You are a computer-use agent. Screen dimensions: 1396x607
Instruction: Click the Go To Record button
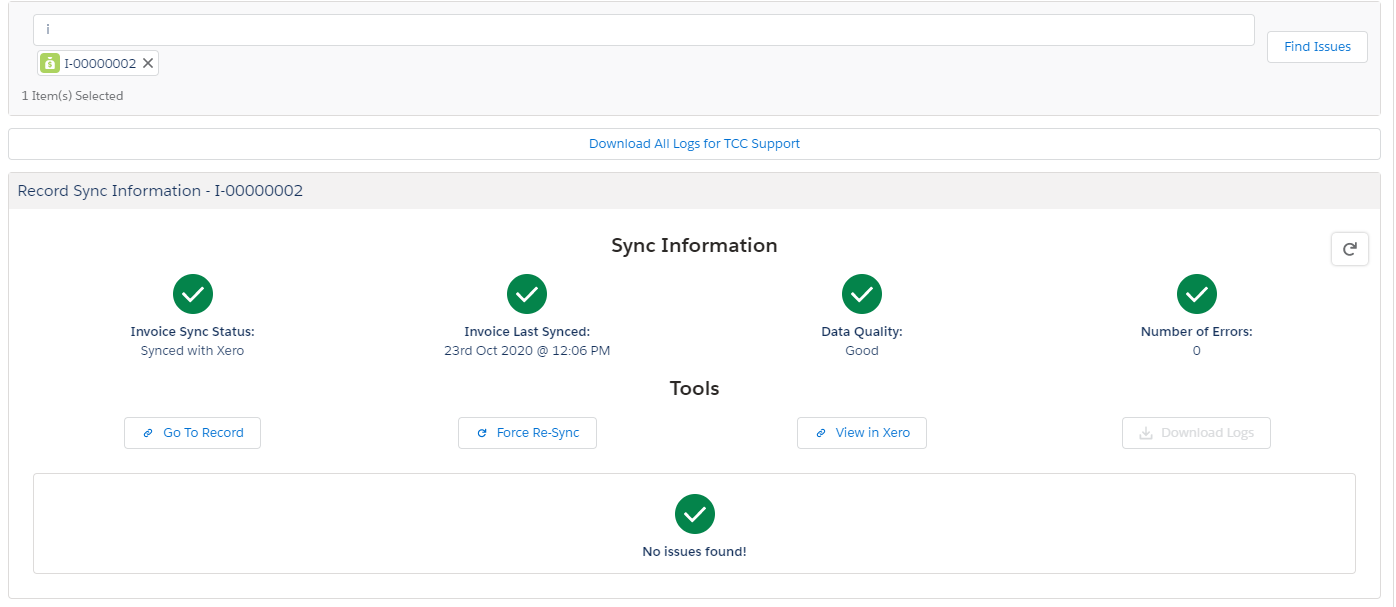tap(192, 432)
